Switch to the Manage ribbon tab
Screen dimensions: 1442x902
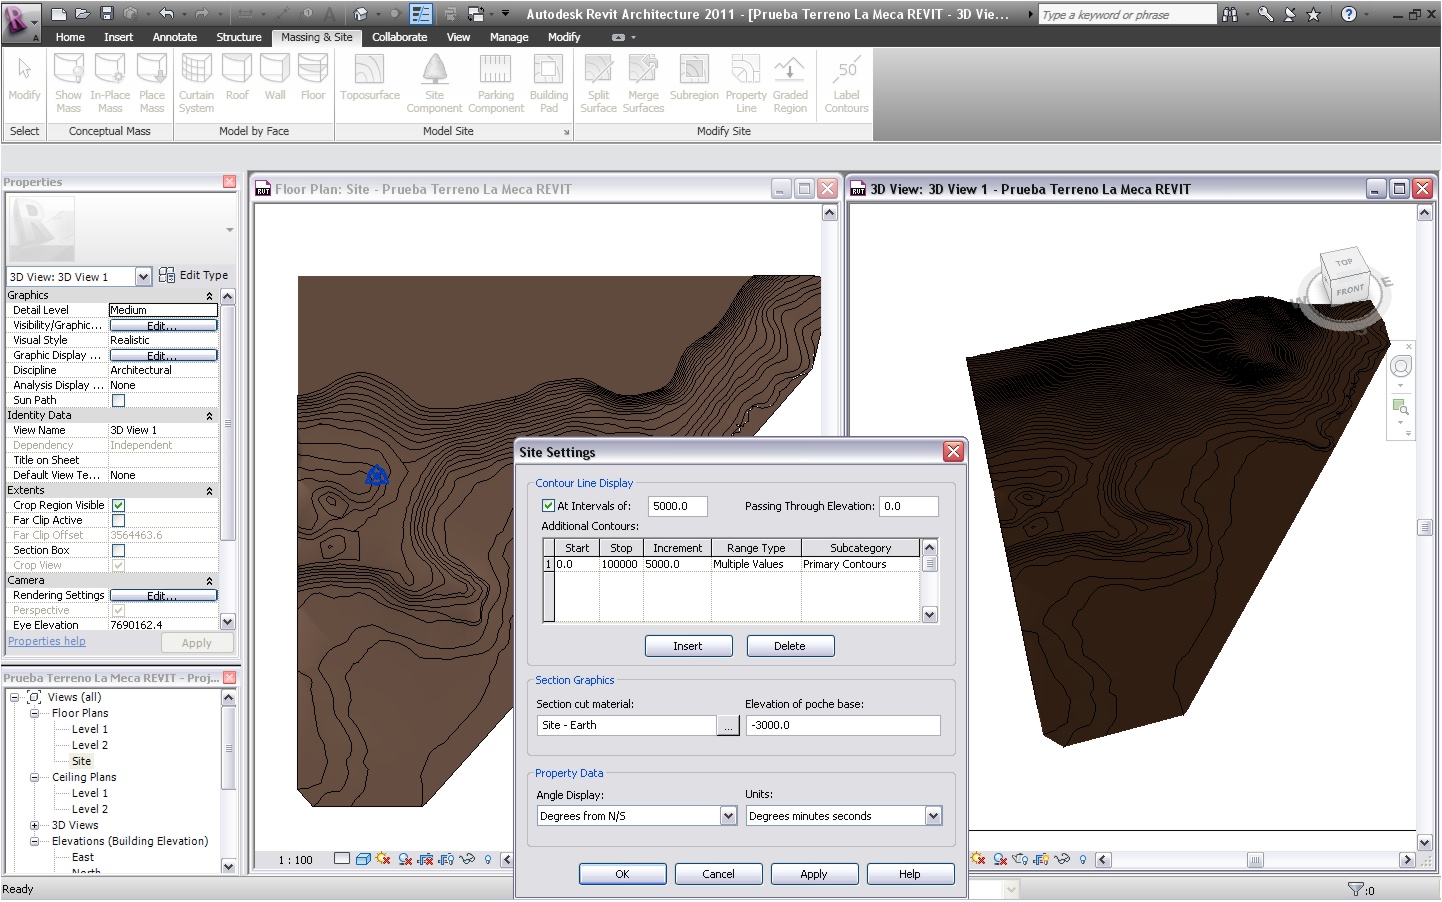pyautogui.click(x=509, y=37)
